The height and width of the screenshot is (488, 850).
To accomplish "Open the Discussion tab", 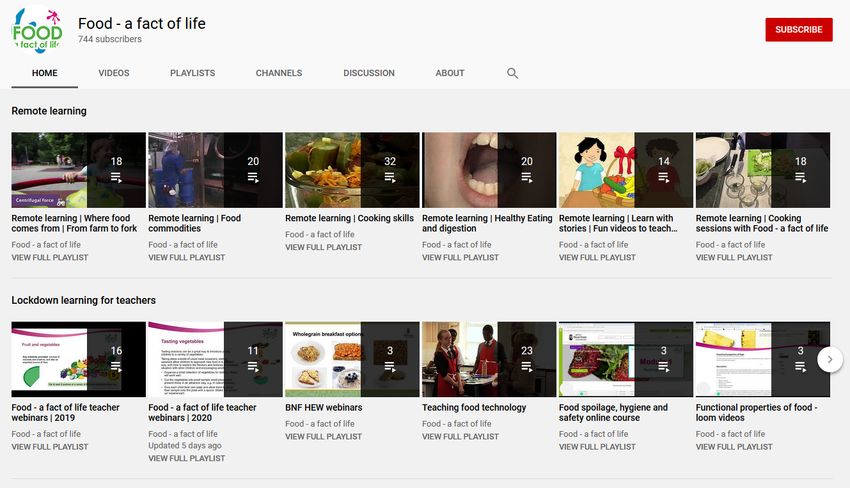I will pos(369,73).
